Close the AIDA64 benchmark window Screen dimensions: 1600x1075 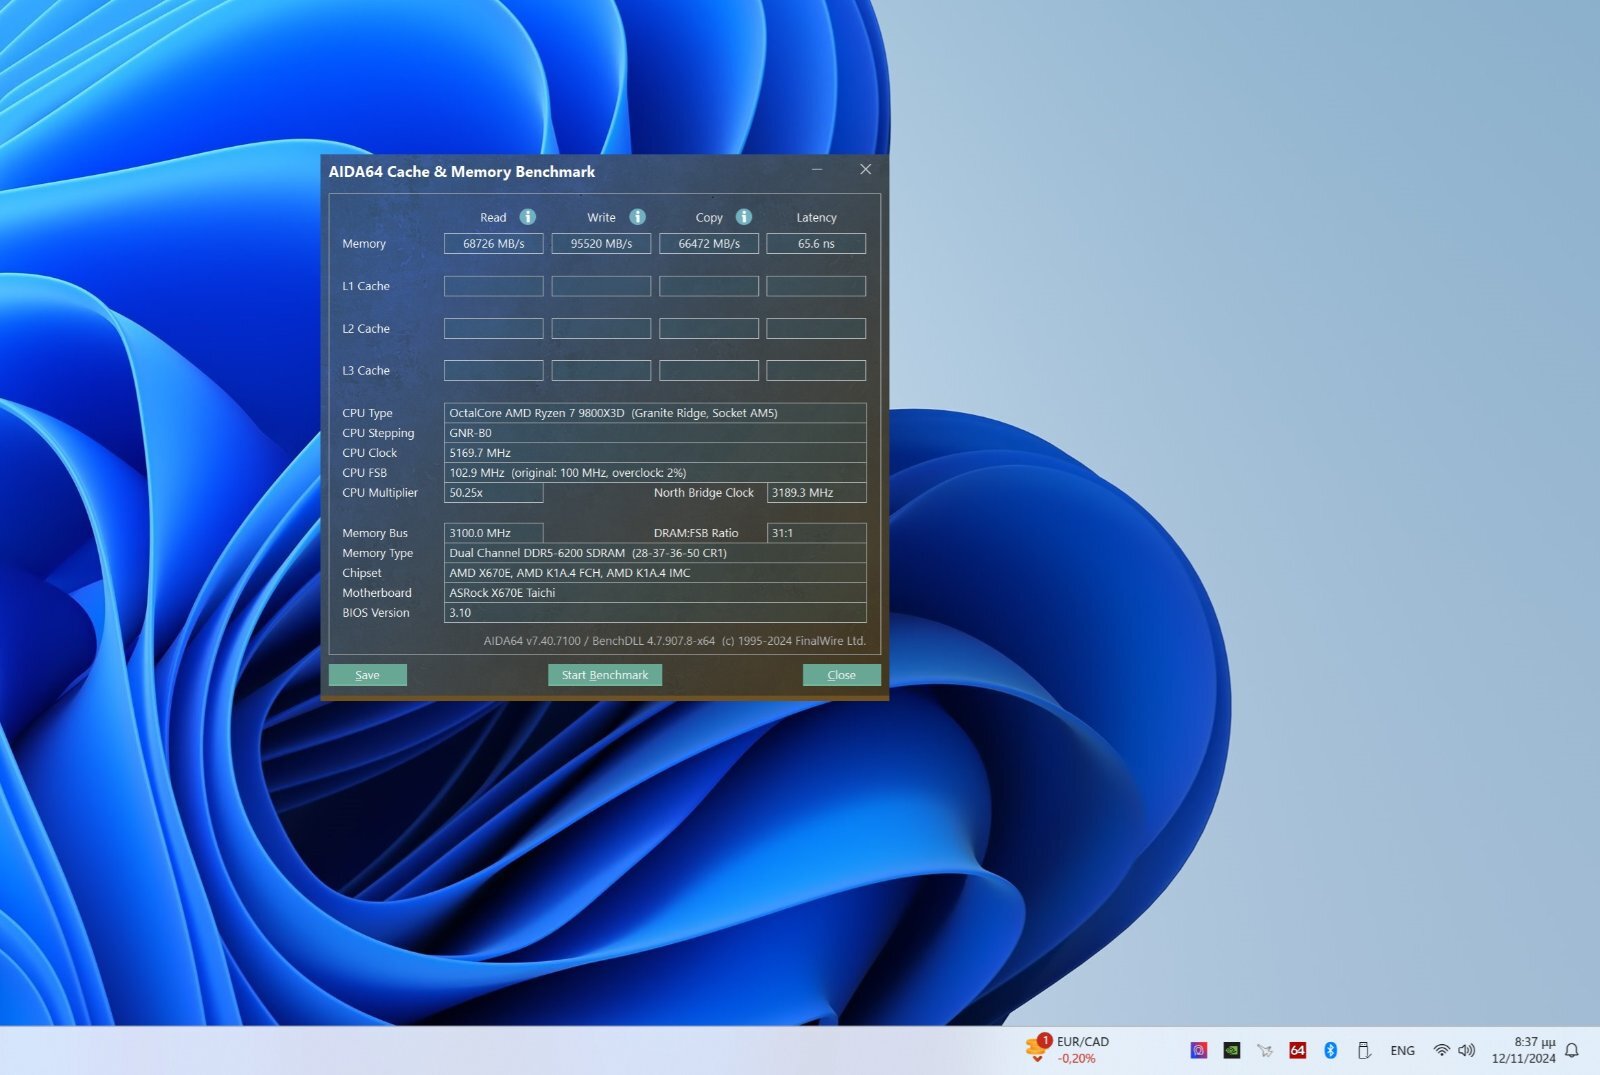tap(865, 170)
